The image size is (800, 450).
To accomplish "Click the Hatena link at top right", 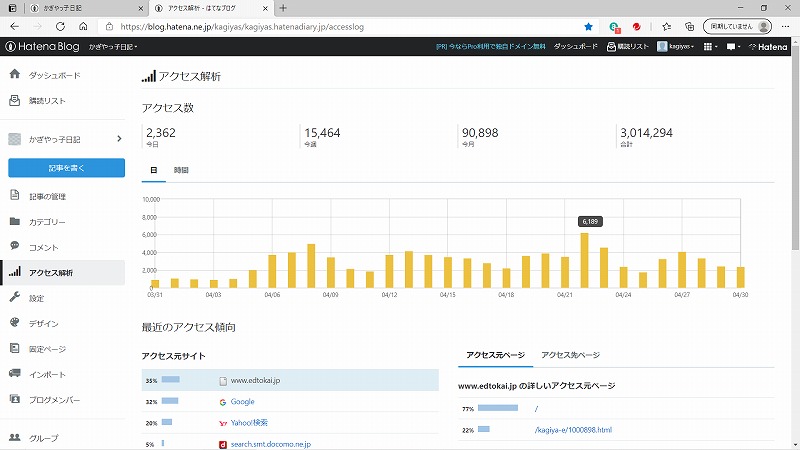I will point(768,46).
